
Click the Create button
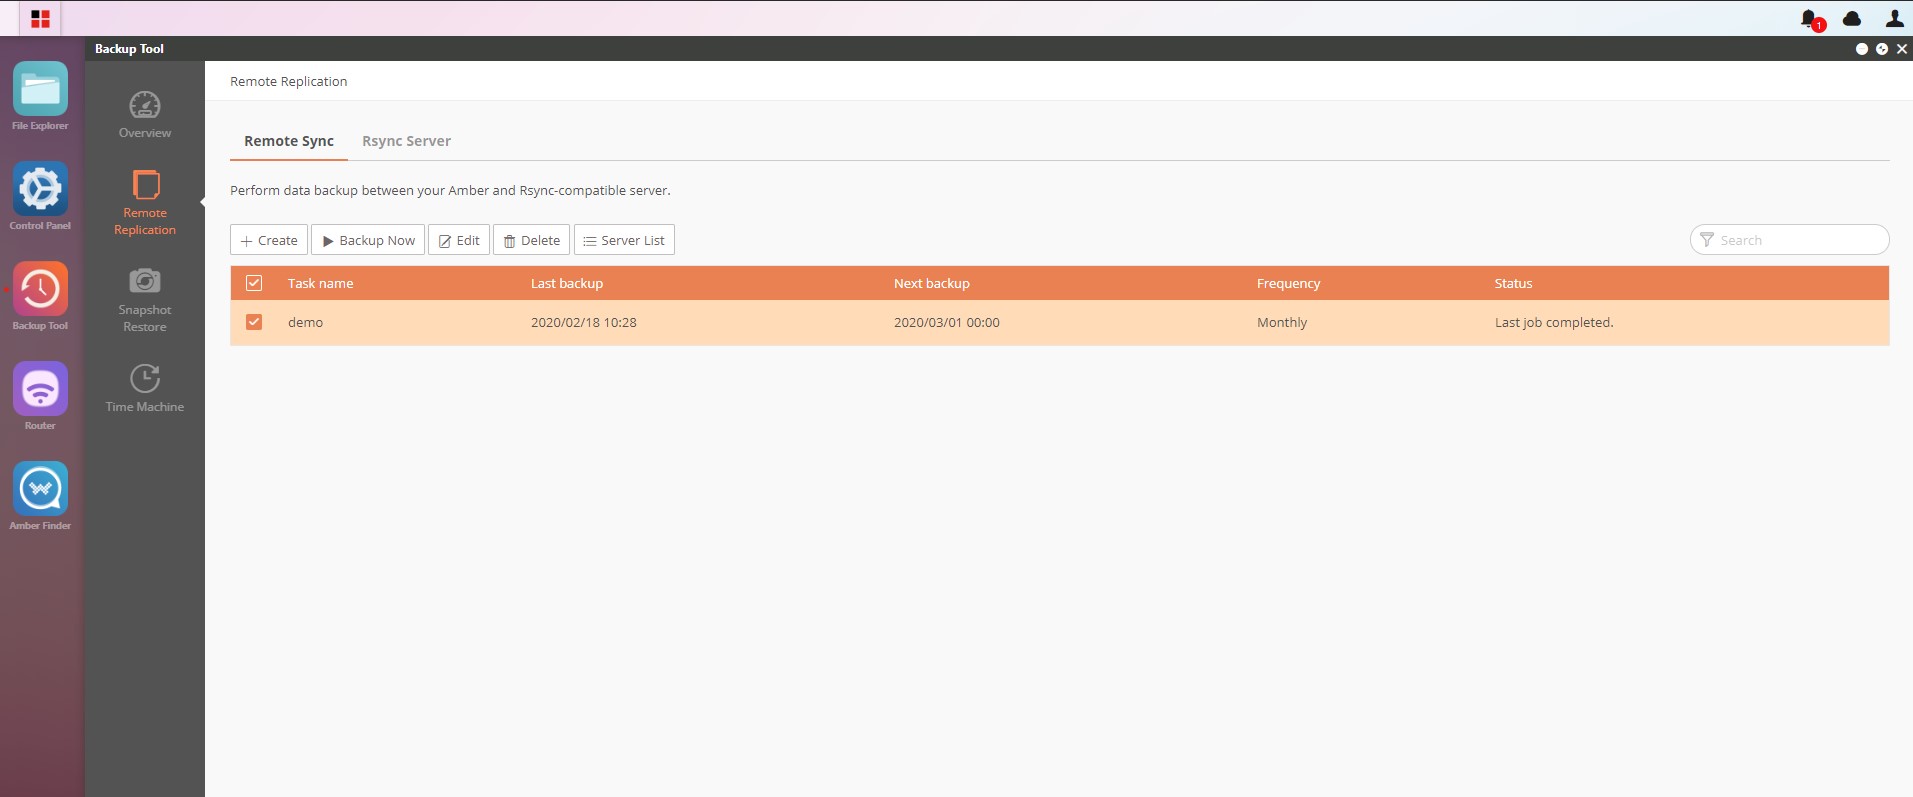pyautogui.click(x=269, y=240)
